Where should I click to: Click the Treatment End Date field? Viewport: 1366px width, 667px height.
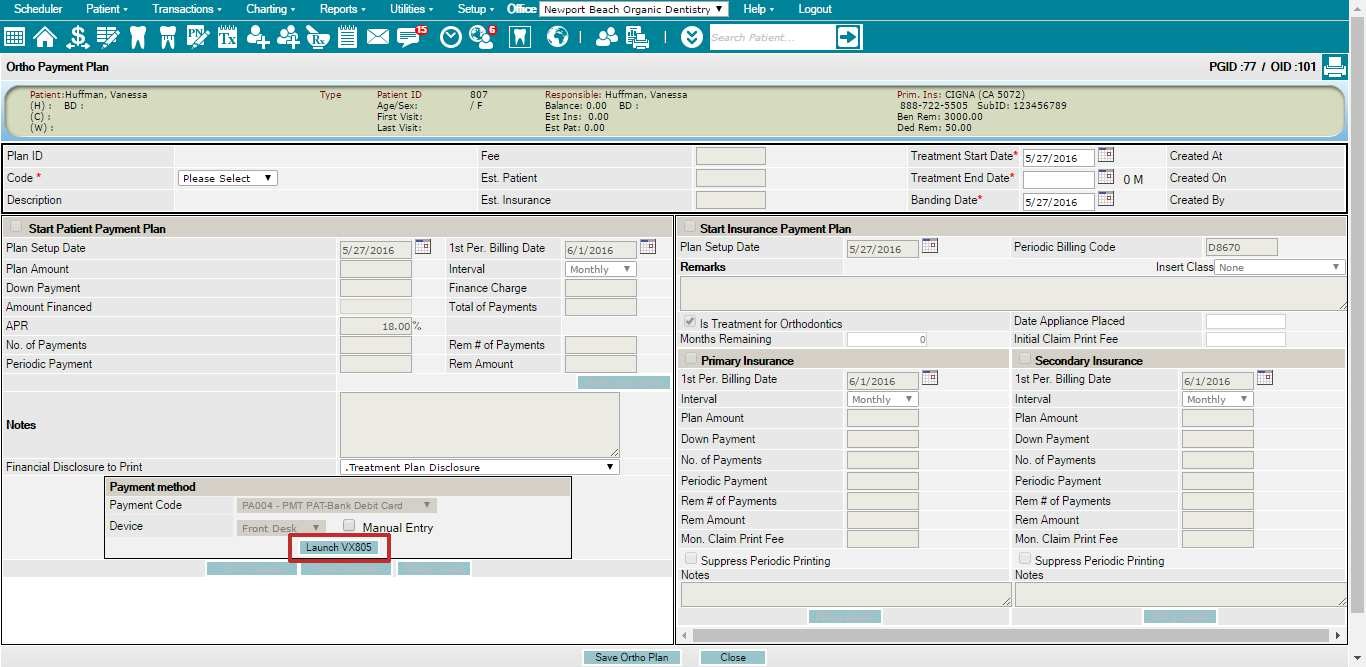point(1058,180)
